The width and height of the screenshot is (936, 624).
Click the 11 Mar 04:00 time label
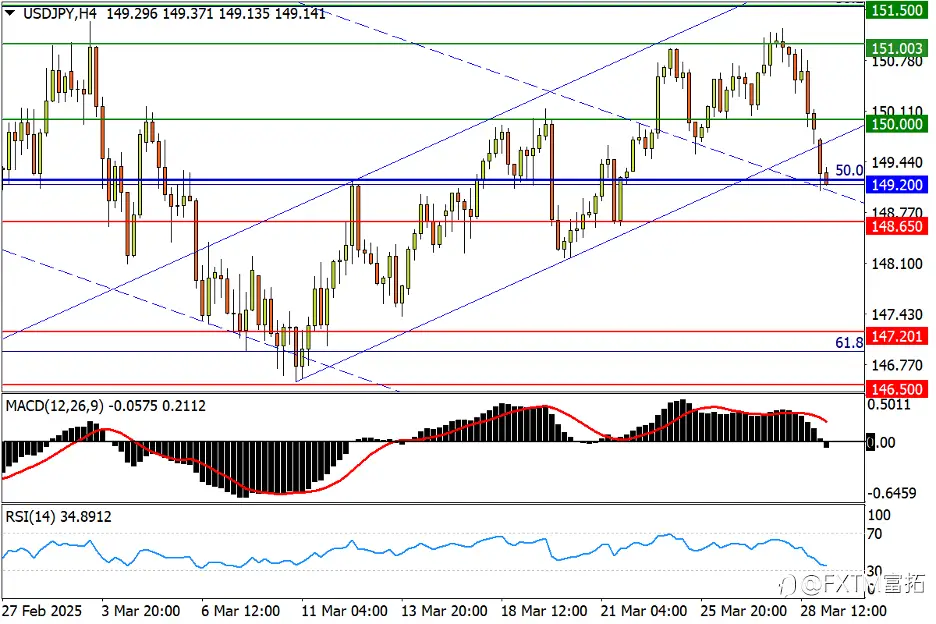[x=344, y=611]
